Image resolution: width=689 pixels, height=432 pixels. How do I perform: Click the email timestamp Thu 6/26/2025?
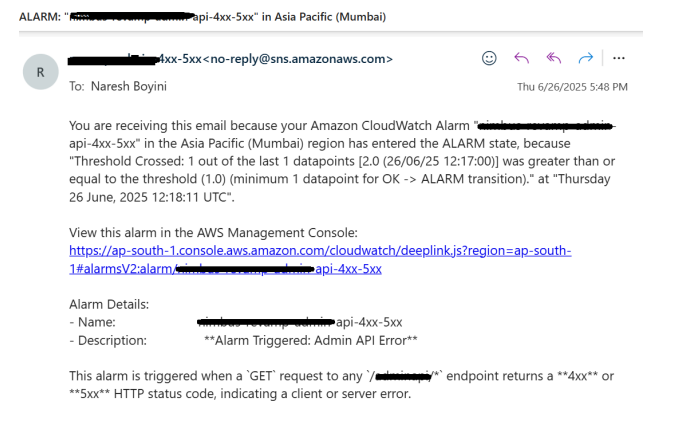(x=572, y=87)
